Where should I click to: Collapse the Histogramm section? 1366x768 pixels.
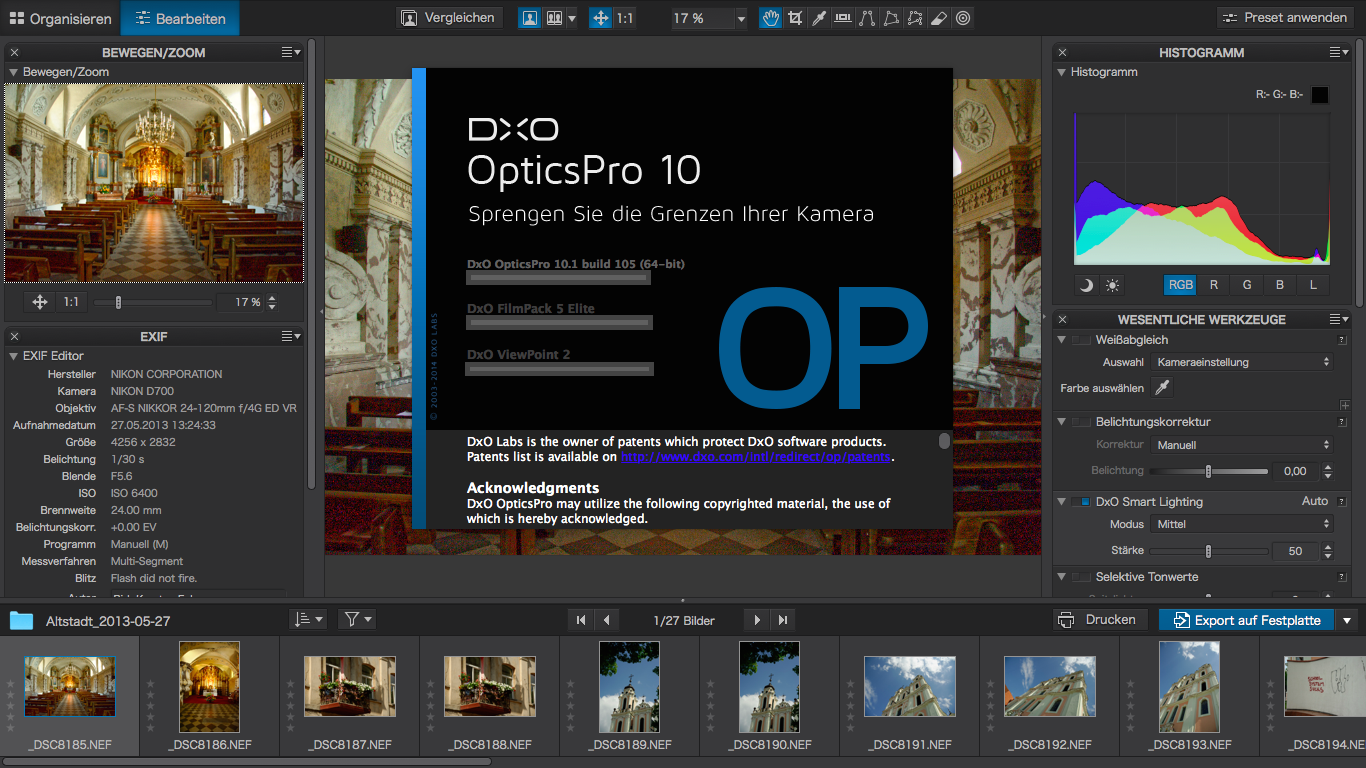pyautogui.click(x=1062, y=72)
